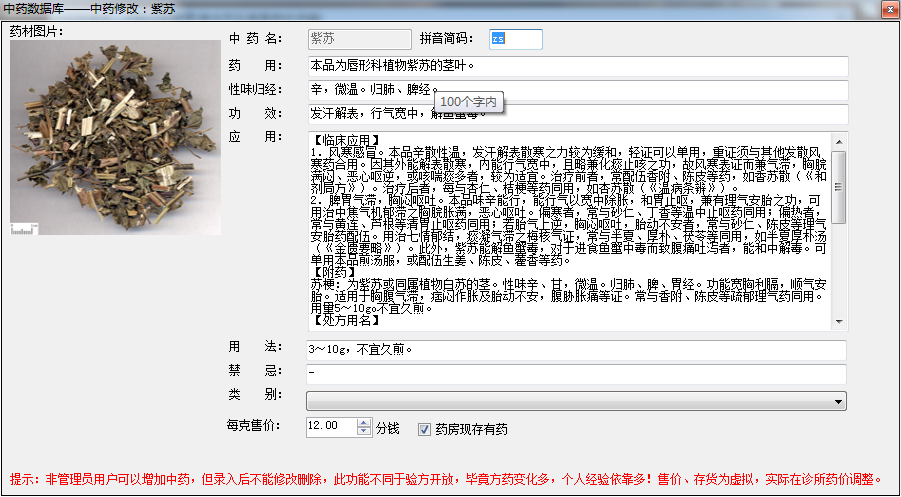Increase 每克售价 with spinner up arrow

[362, 422]
